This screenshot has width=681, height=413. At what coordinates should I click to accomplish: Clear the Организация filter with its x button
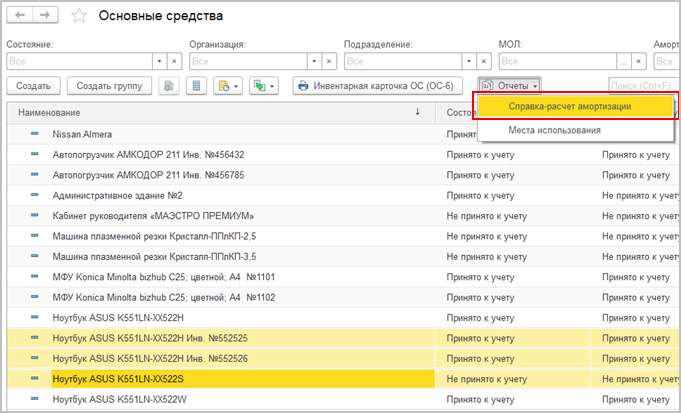click(x=329, y=61)
